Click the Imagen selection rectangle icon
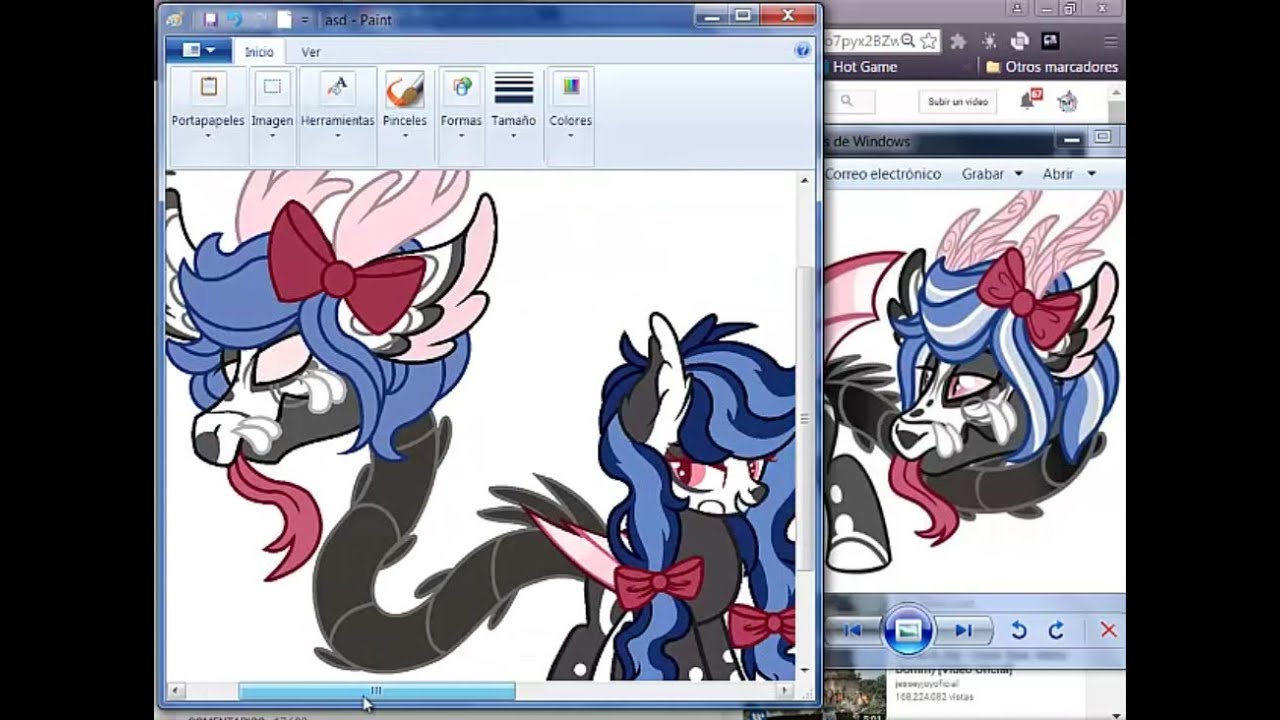This screenshot has height=720, width=1280. [x=272, y=87]
